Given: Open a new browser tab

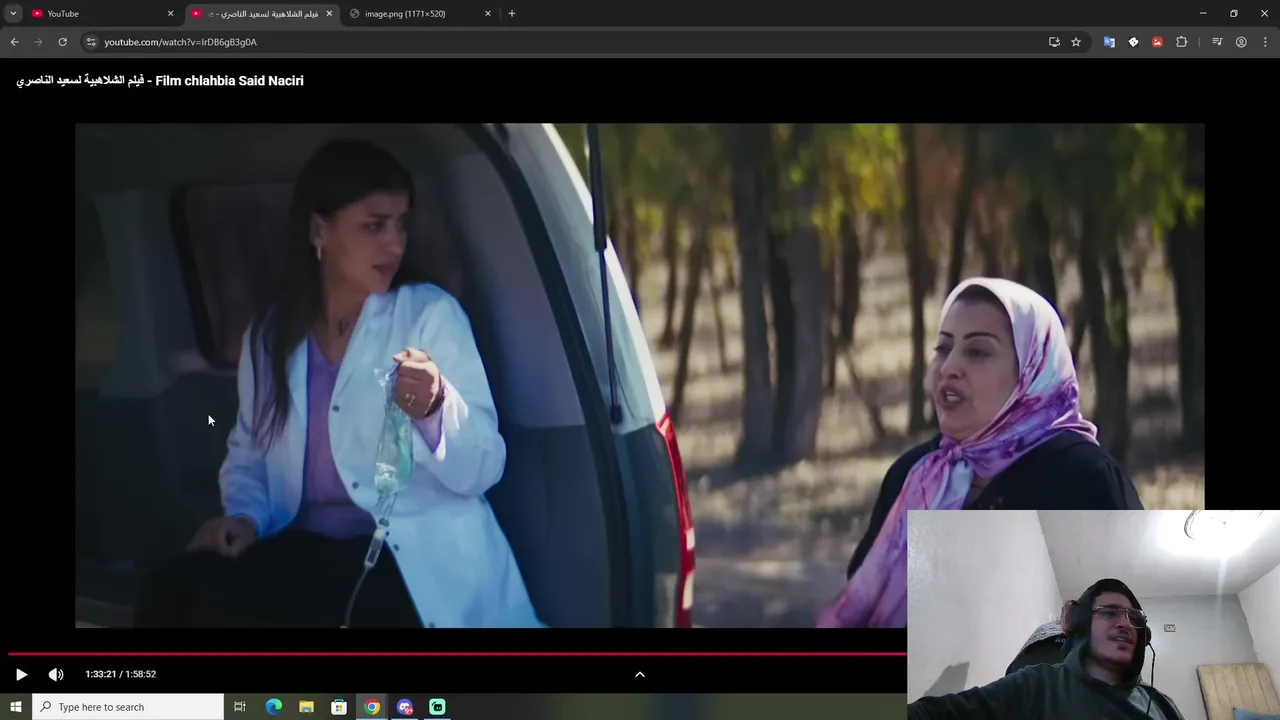Looking at the screenshot, I should click(512, 13).
